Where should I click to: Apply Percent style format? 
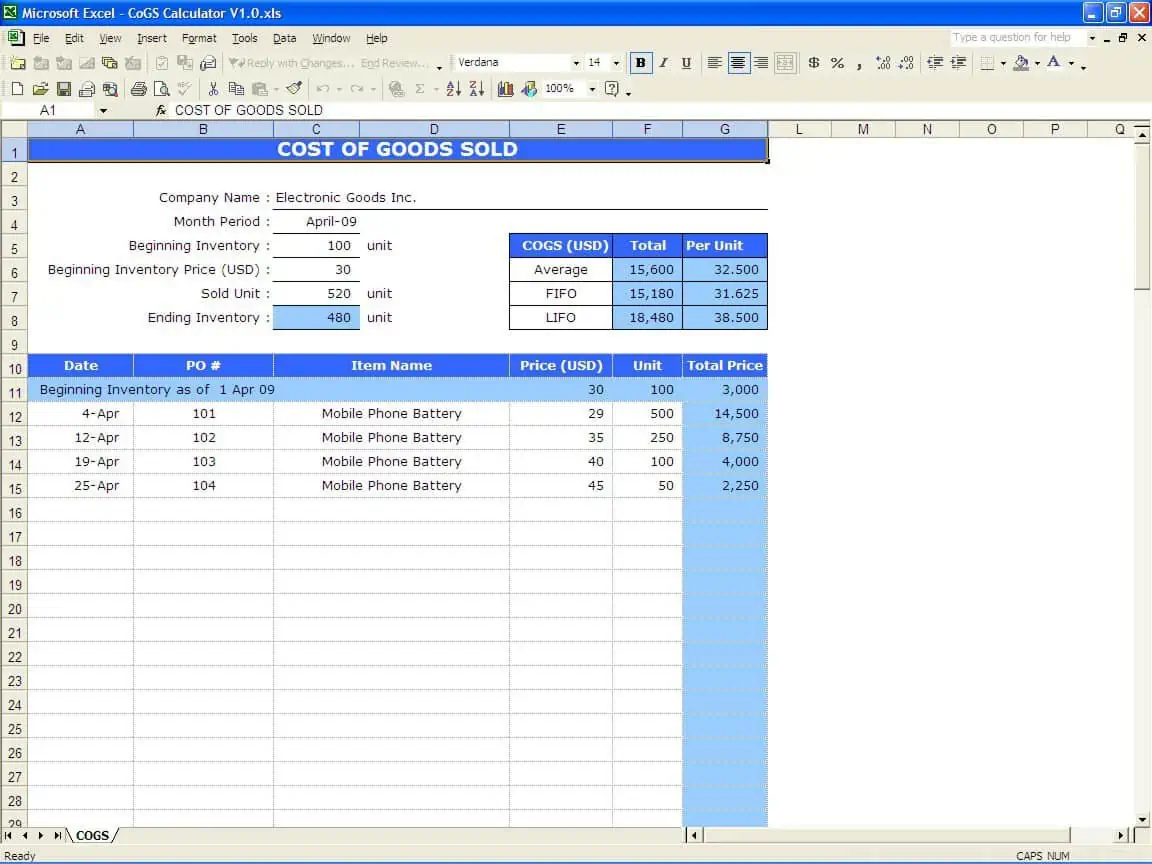click(837, 63)
